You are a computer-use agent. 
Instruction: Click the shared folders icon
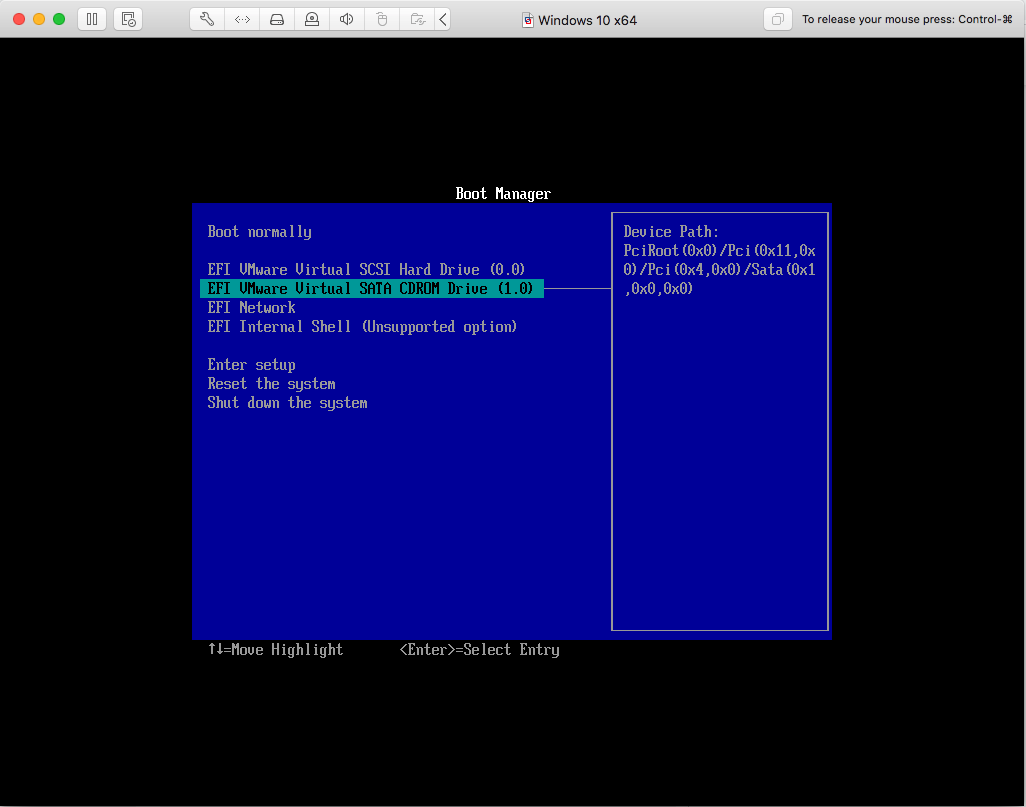click(x=417, y=19)
